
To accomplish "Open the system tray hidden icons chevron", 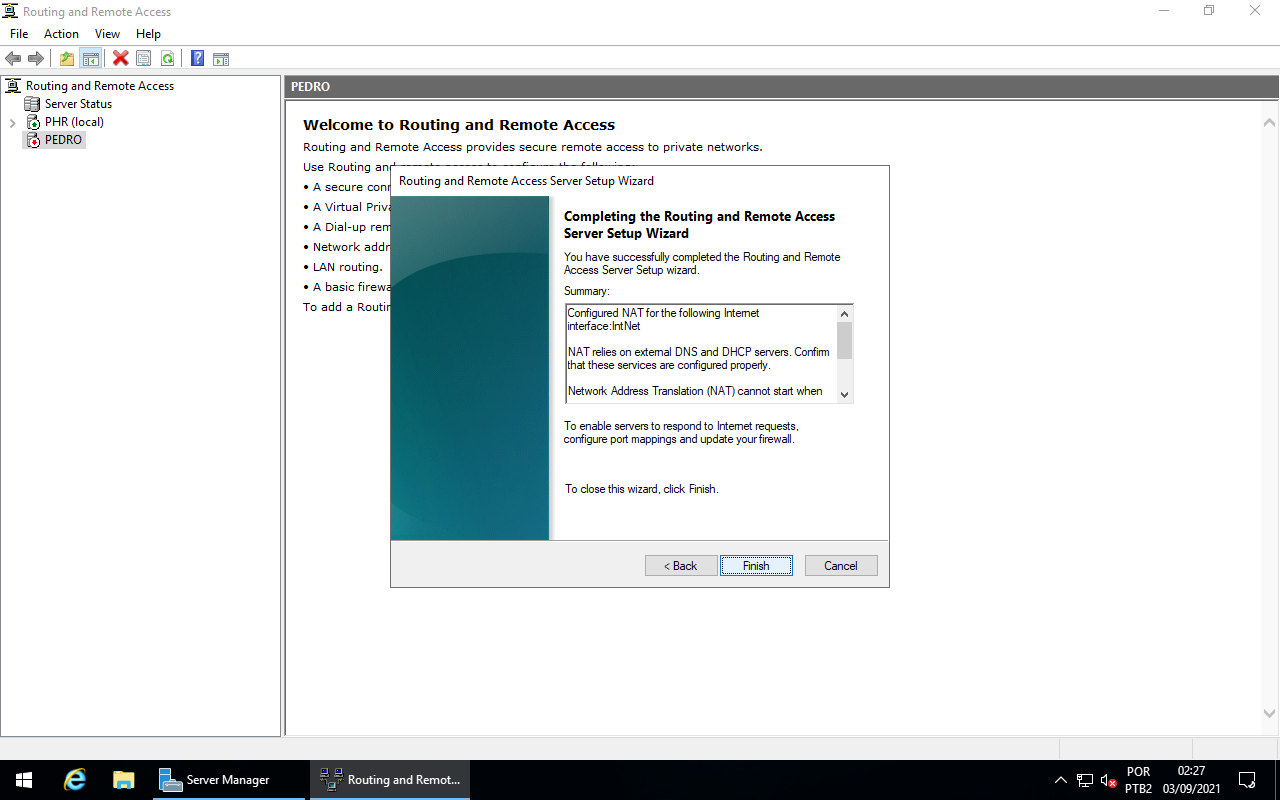I will (1060, 779).
